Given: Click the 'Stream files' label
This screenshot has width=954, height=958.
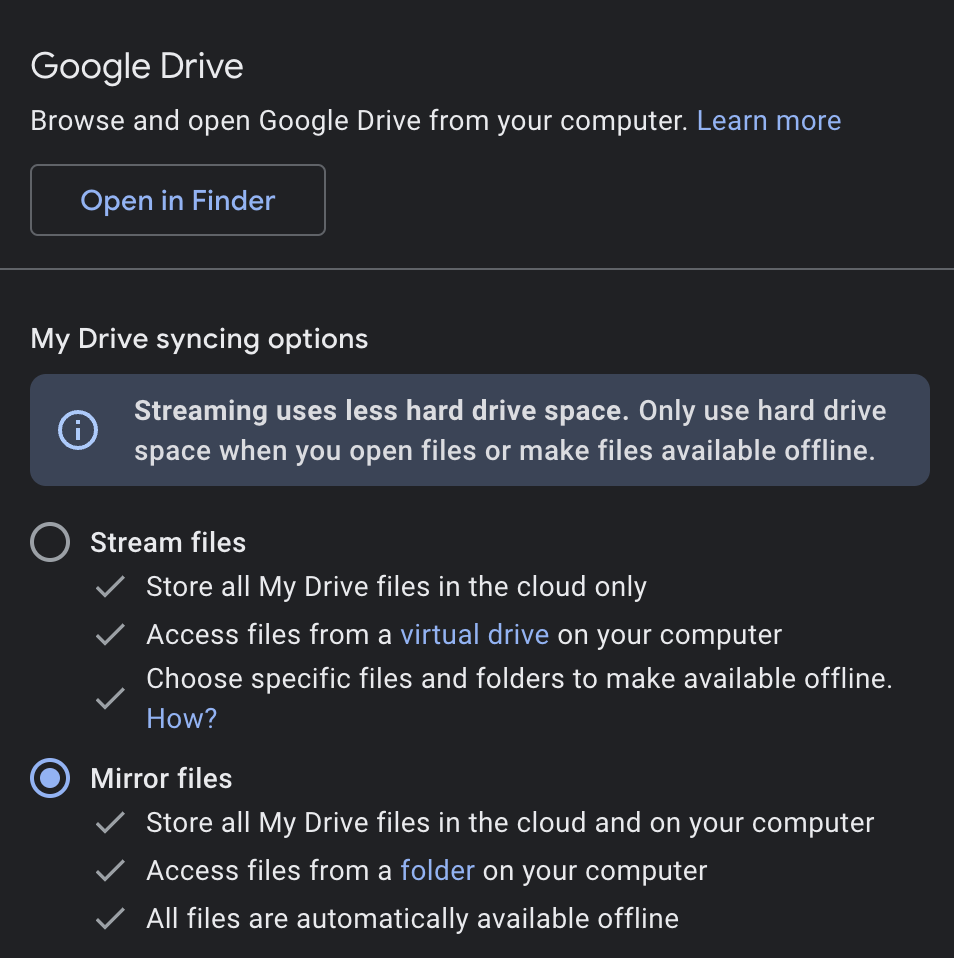Looking at the screenshot, I should pos(168,543).
